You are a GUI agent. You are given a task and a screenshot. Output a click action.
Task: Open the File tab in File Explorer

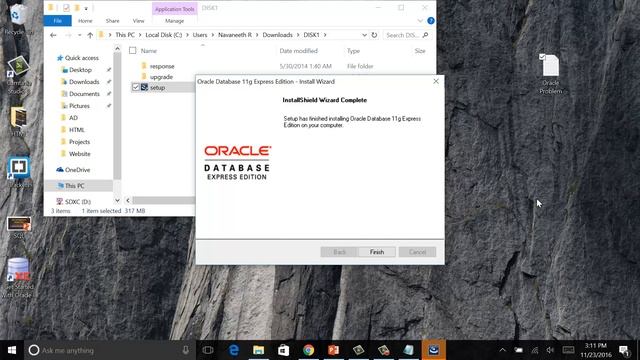coord(58,20)
